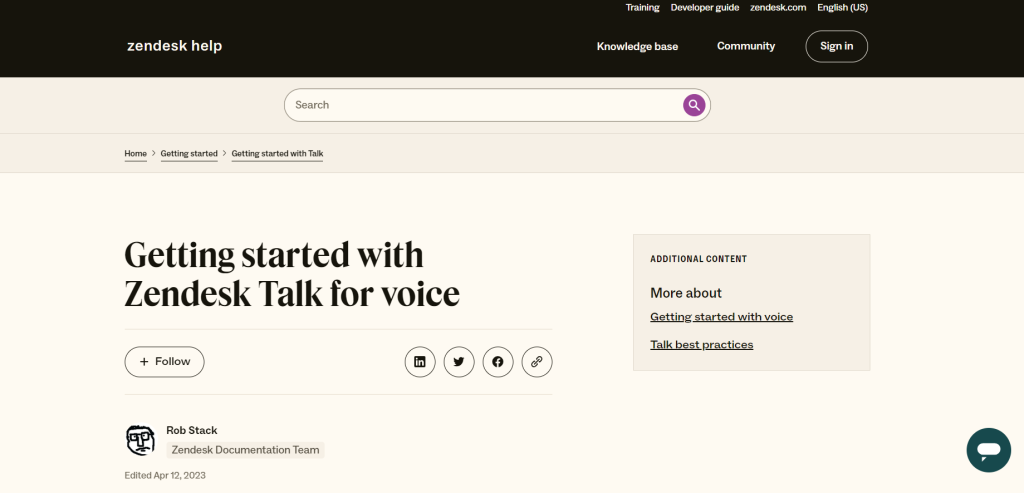The width and height of the screenshot is (1024, 493).
Task: Click the Sign in button
Action: pos(837,46)
